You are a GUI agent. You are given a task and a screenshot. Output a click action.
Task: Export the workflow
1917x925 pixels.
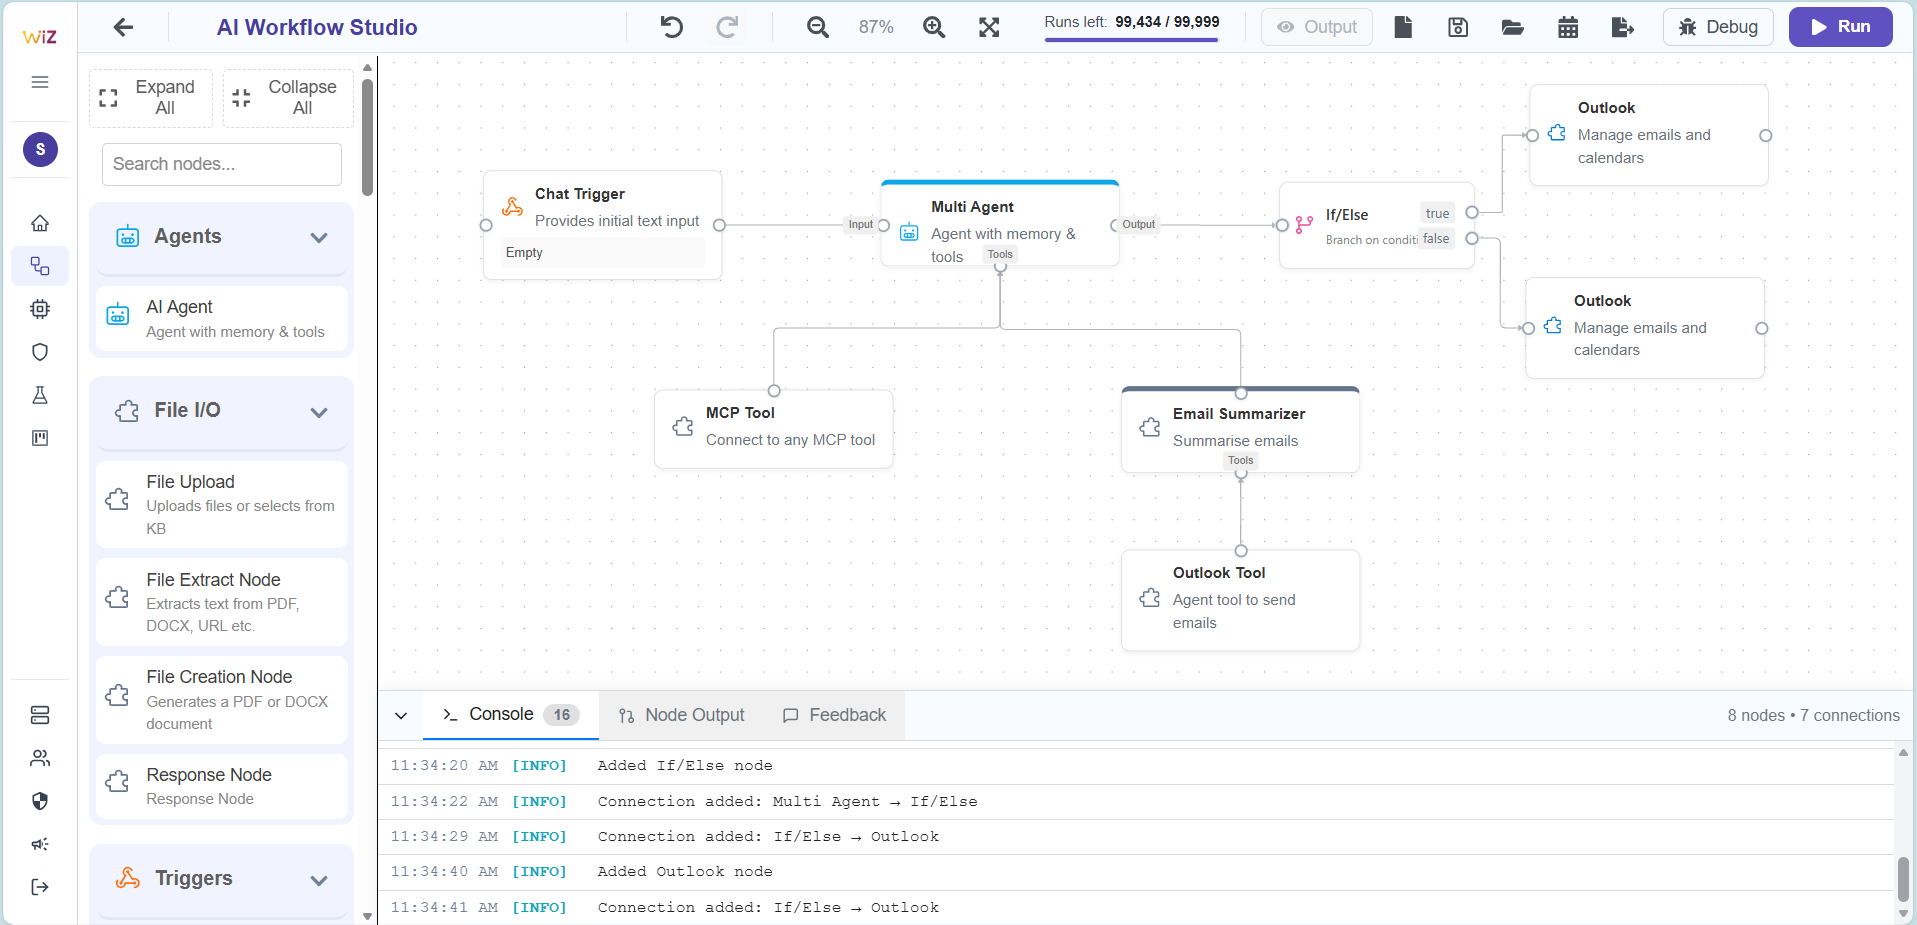point(1622,27)
